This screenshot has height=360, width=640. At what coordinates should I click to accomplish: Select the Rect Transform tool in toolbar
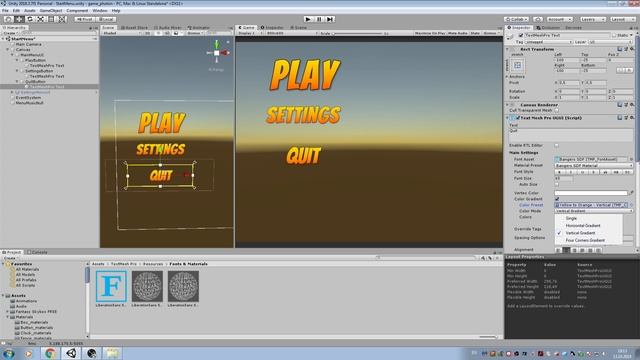[x=51, y=19]
